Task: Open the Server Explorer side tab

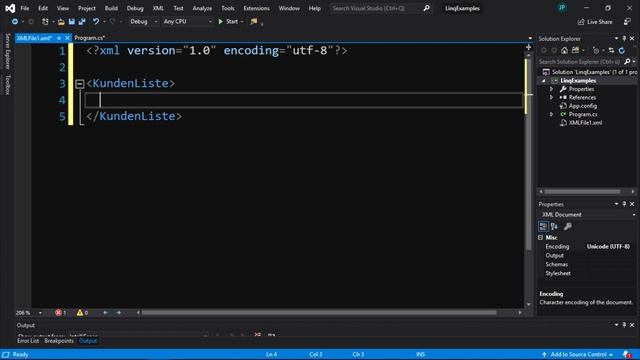Action: tap(7, 51)
